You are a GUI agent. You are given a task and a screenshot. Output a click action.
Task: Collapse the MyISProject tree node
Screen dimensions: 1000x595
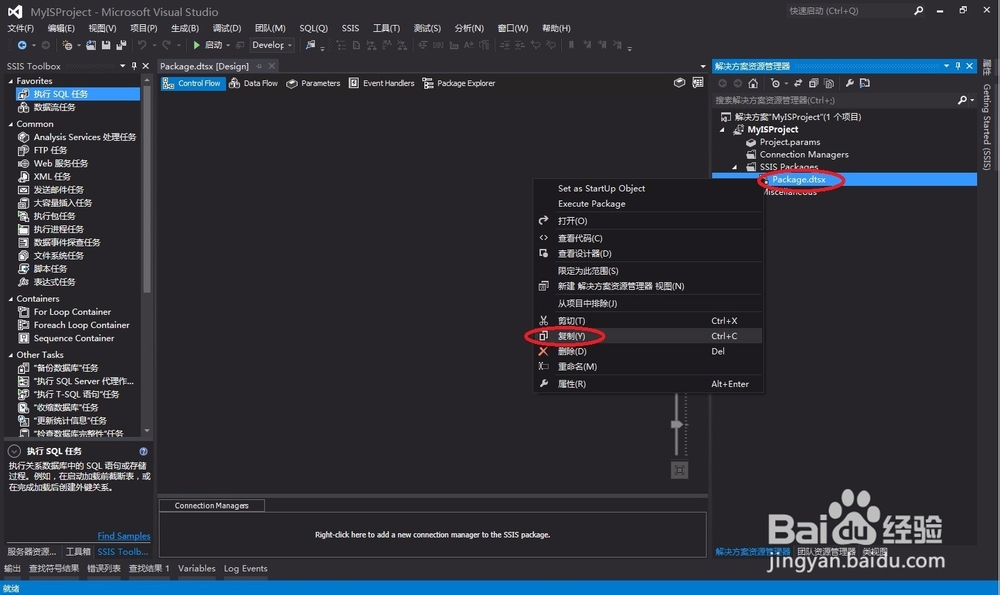click(723, 129)
